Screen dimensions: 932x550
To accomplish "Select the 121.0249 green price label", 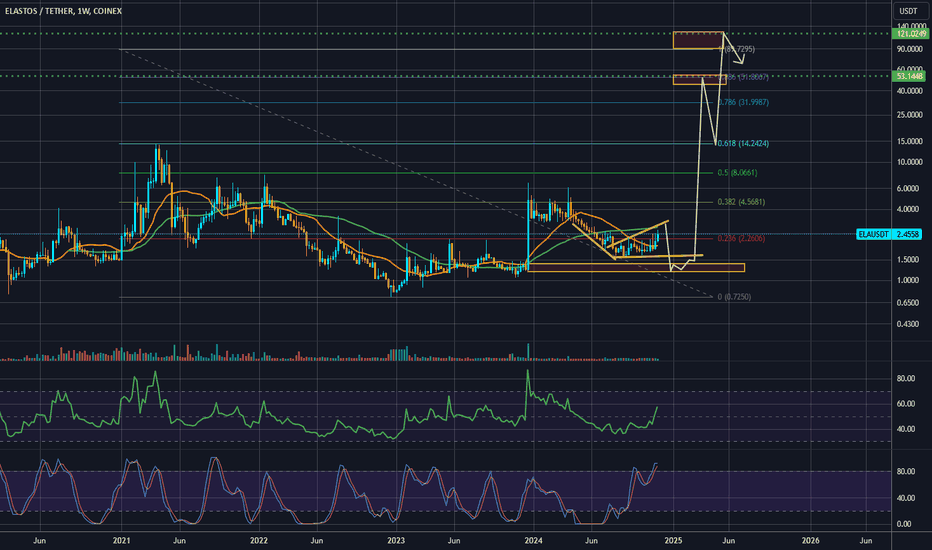I will (x=911, y=34).
